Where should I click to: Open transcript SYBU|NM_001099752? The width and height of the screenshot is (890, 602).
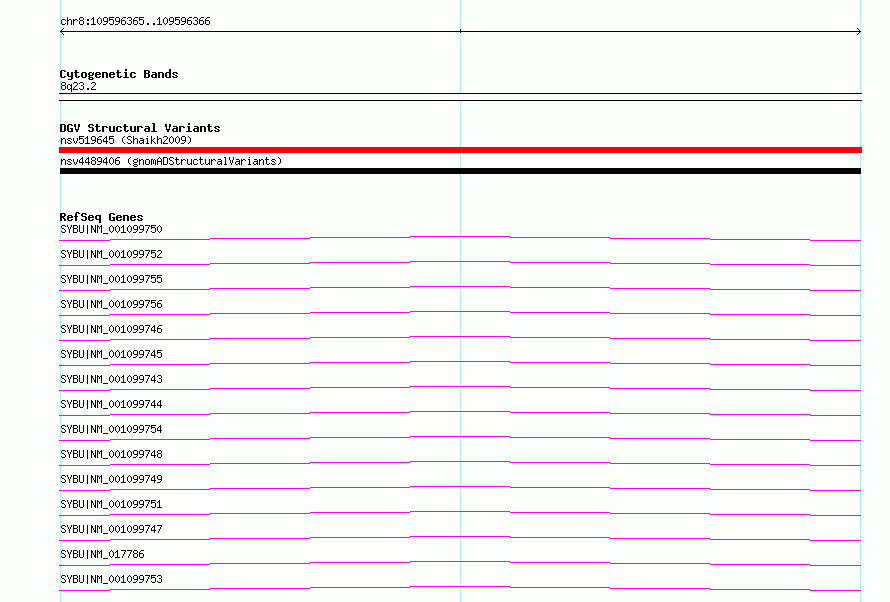111,254
